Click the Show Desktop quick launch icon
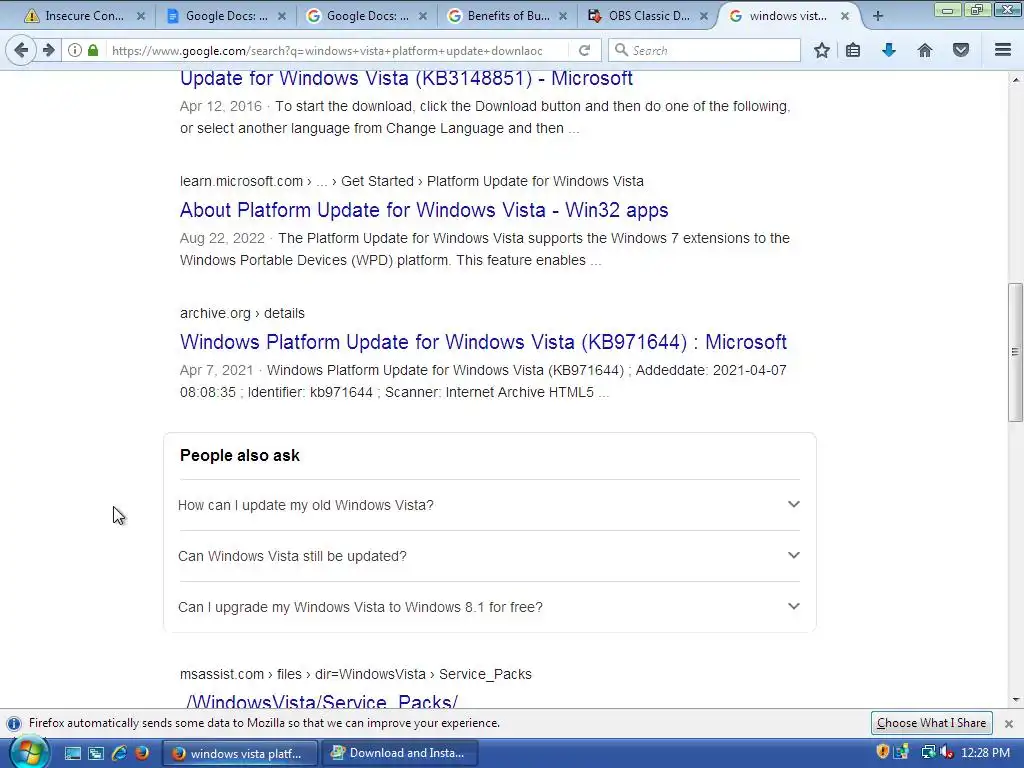 point(72,753)
